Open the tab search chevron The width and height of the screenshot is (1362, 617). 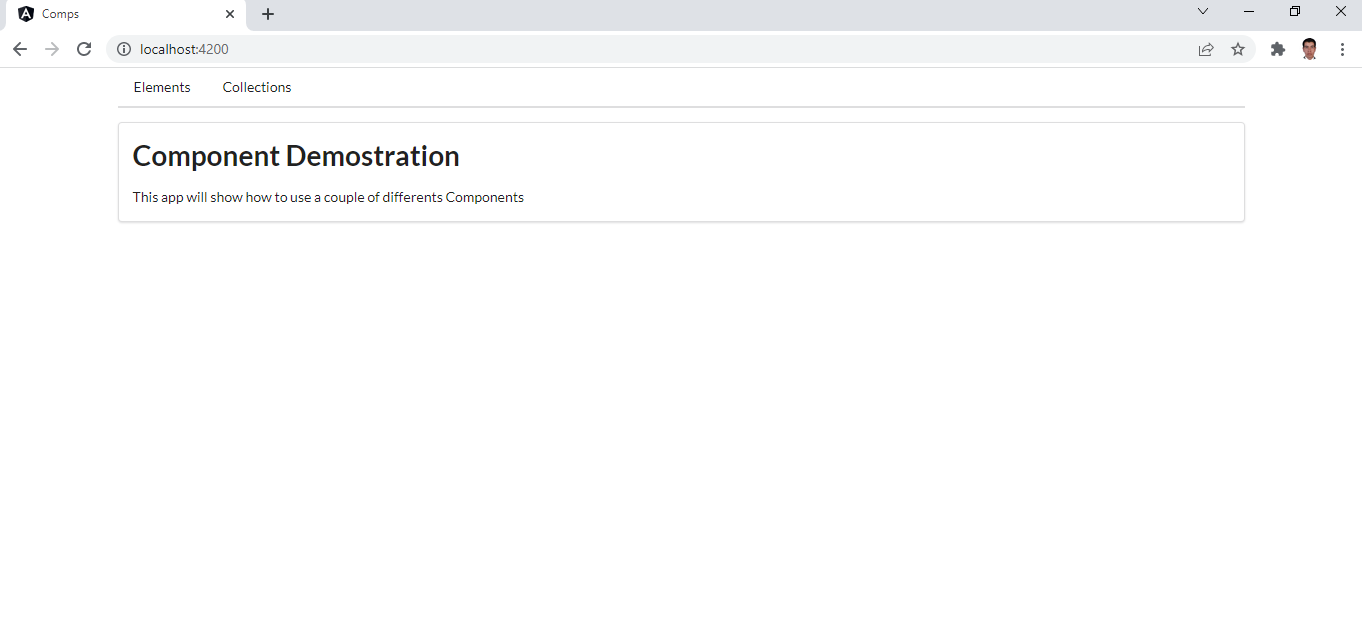(1203, 11)
